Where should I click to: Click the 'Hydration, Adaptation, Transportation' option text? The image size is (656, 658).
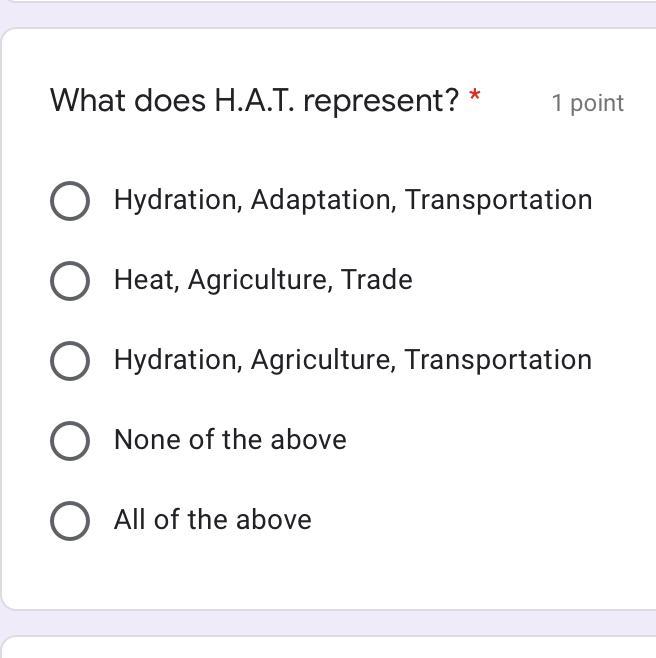pyautogui.click(x=352, y=200)
